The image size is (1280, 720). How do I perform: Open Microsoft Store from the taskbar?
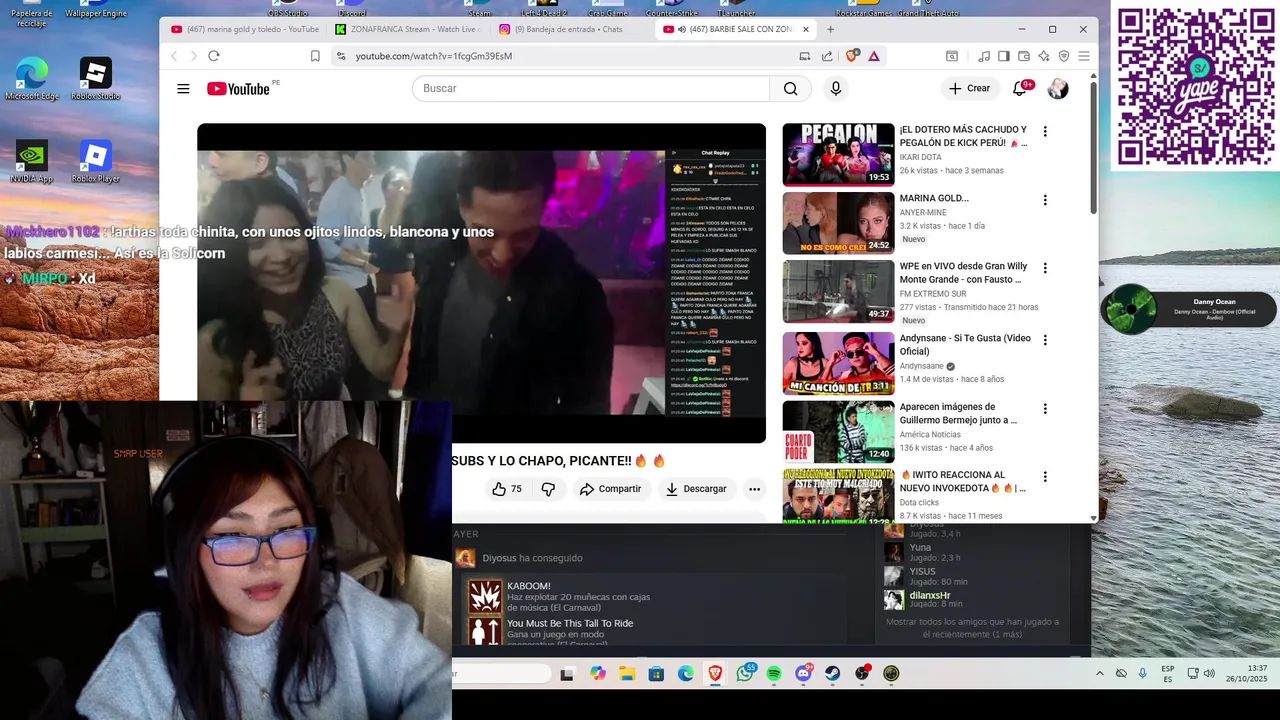(656, 674)
